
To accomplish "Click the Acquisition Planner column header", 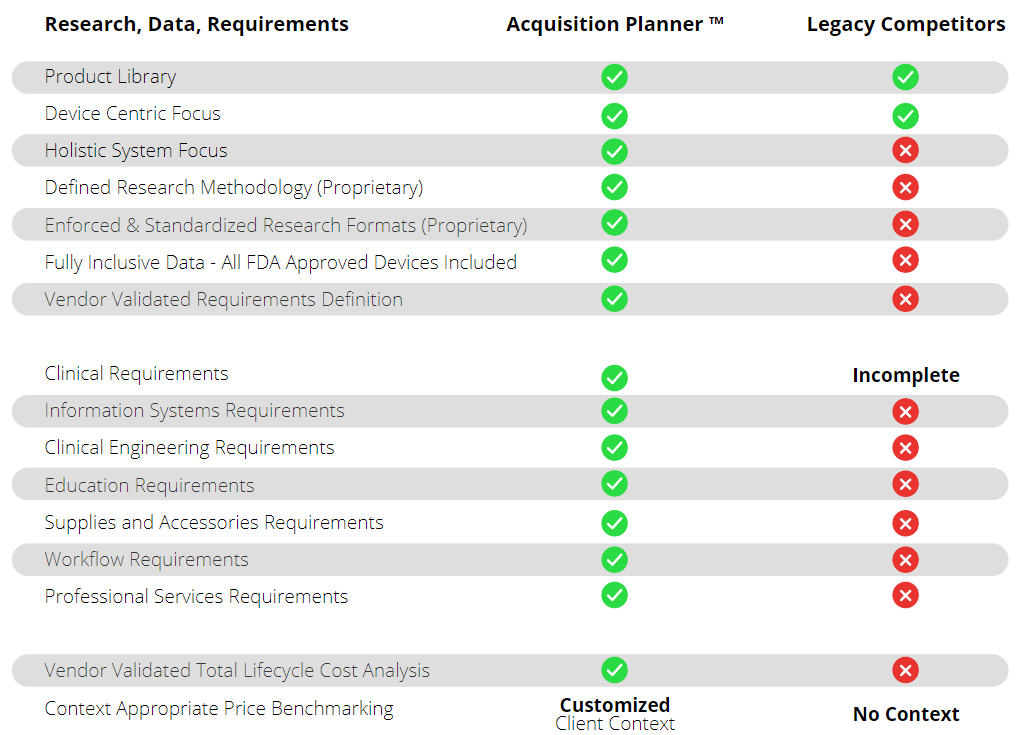I will [614, 24].
